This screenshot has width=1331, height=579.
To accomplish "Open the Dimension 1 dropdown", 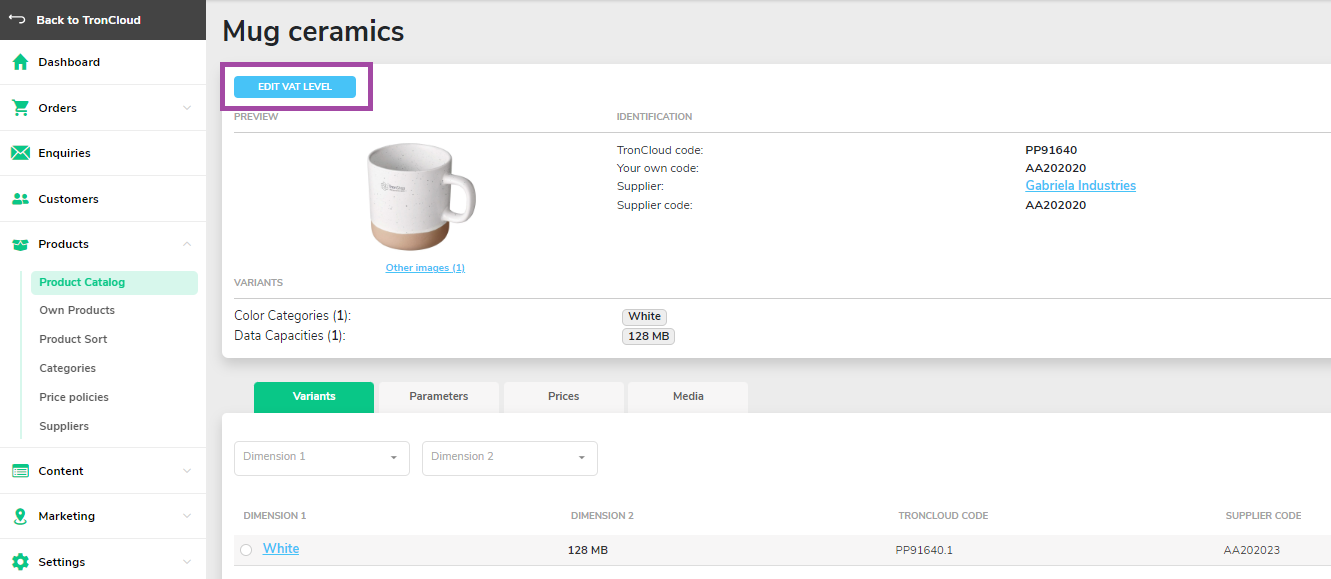I will point(322,458).
